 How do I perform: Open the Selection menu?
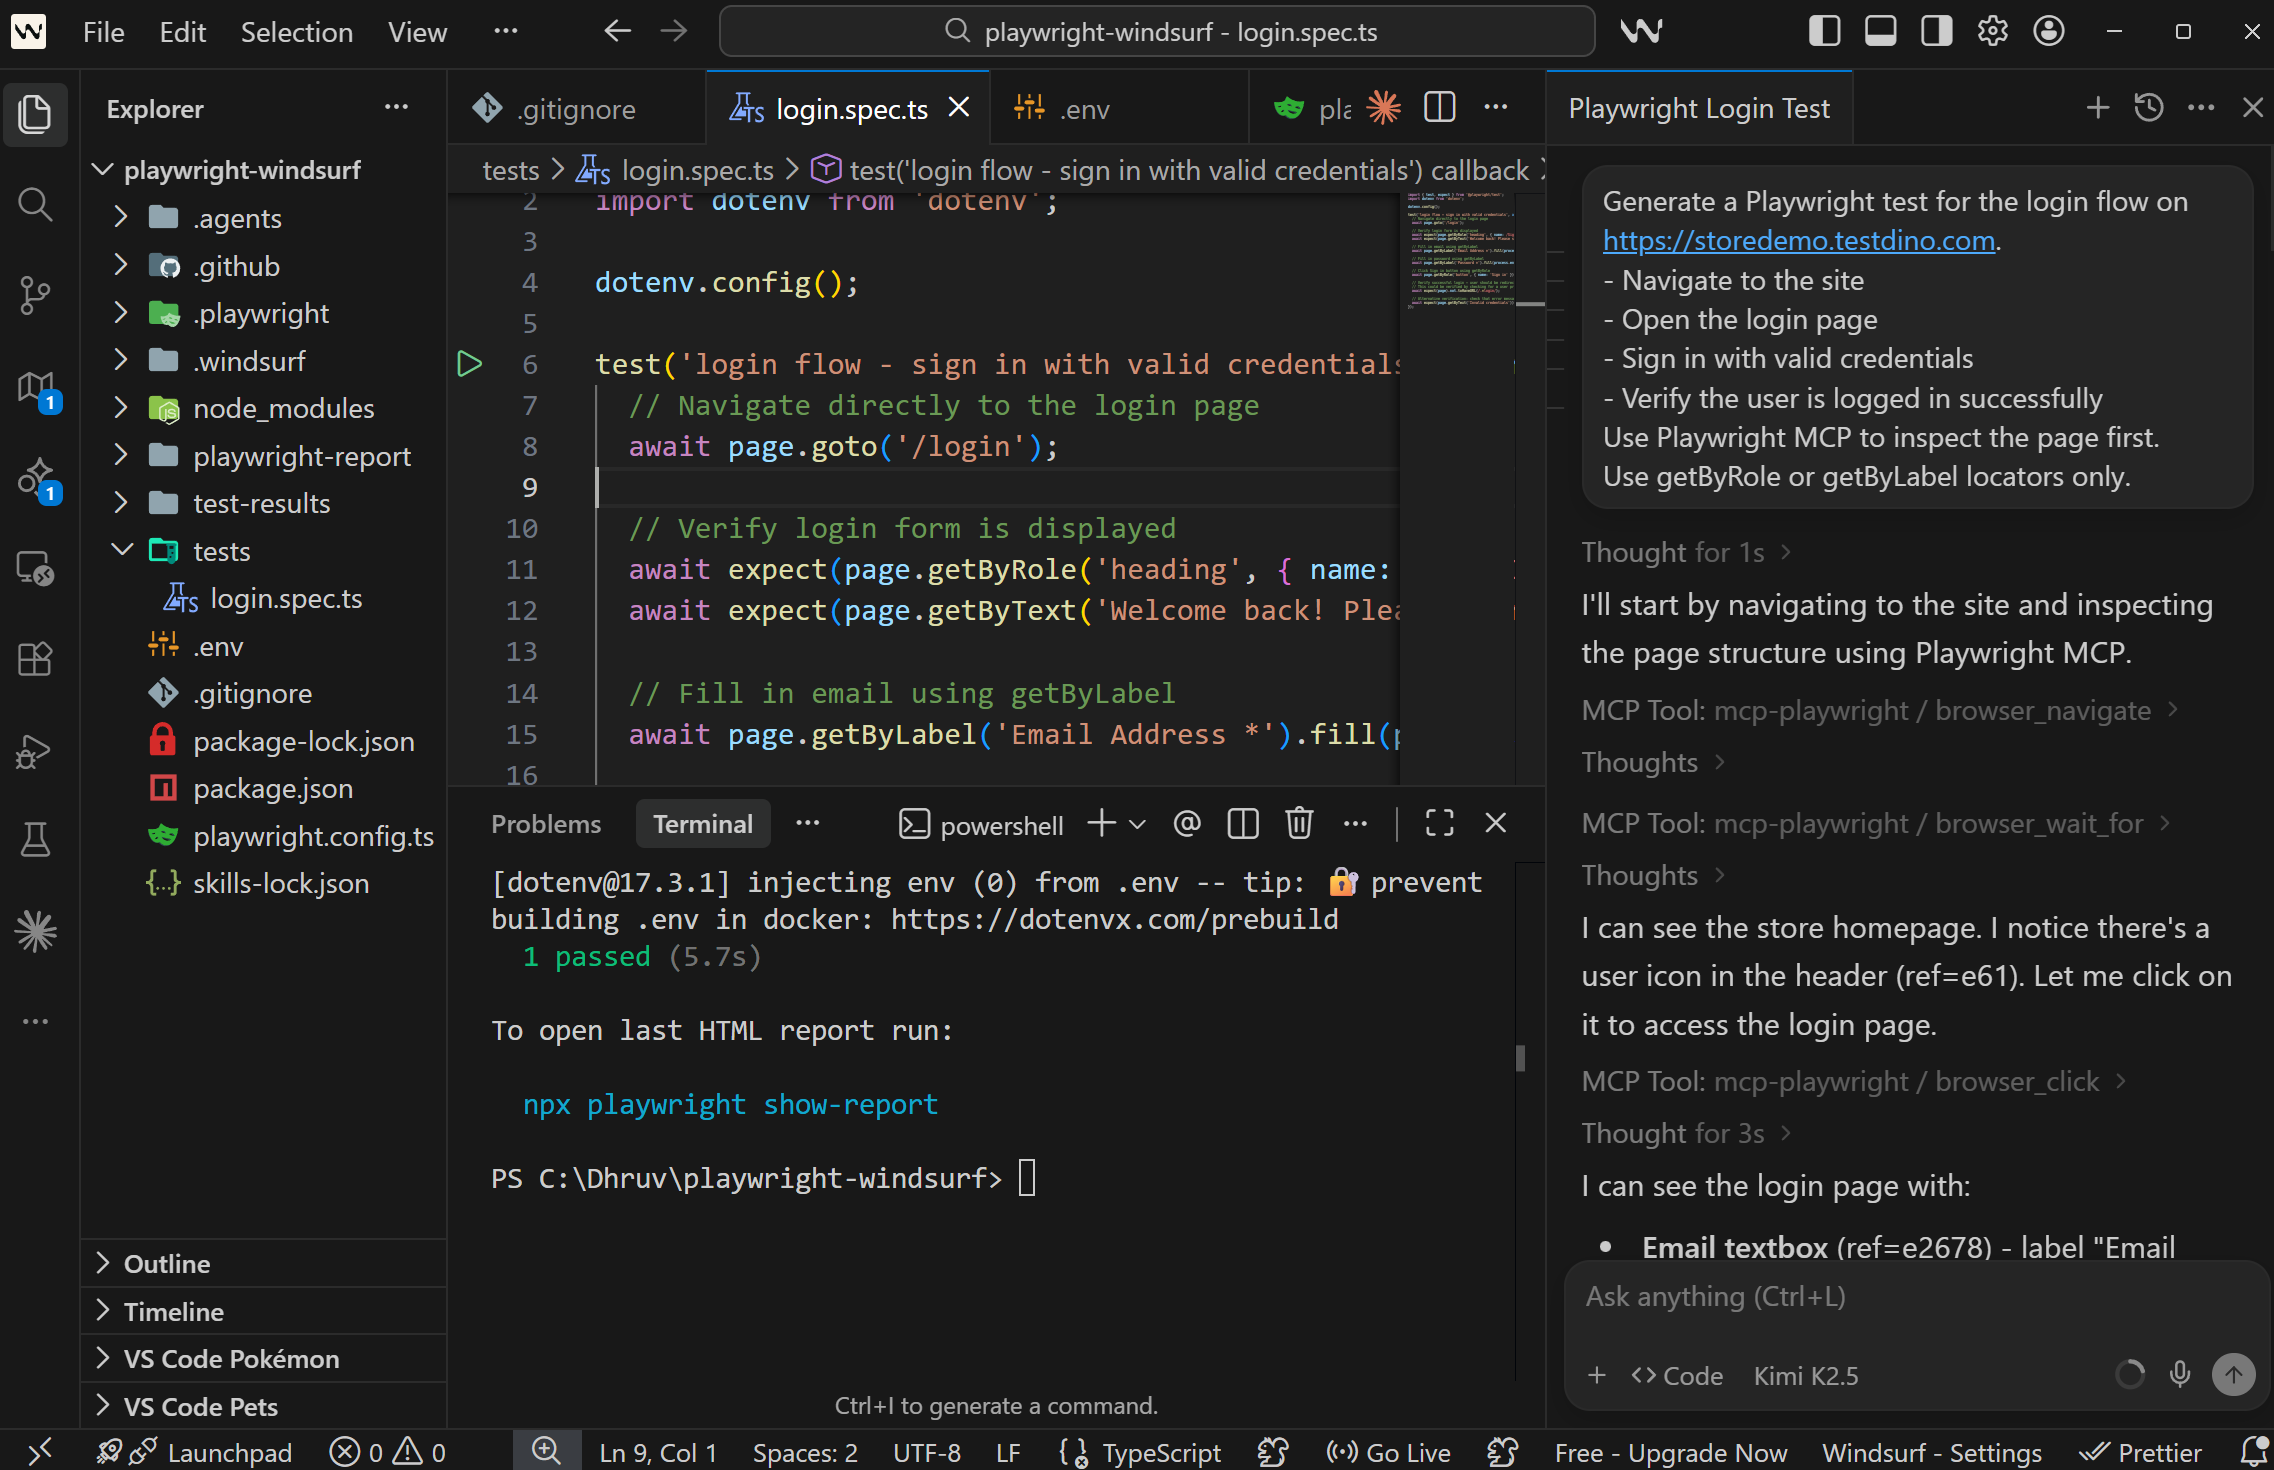[x=296, y=32]
